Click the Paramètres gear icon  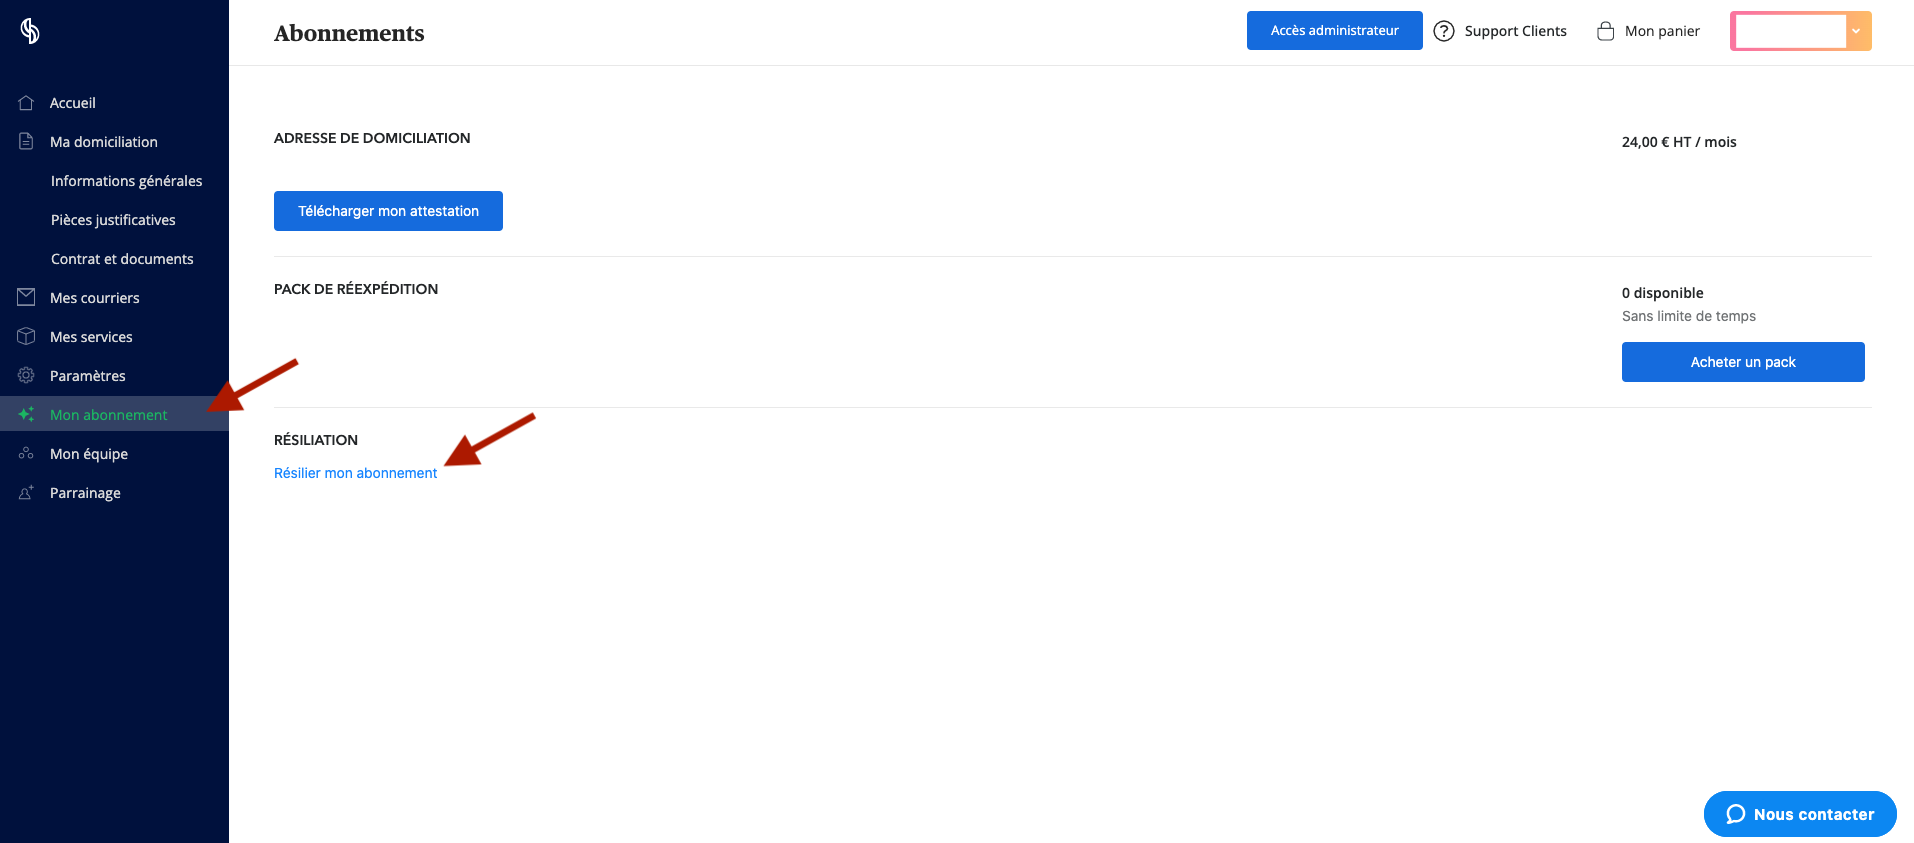tap(26, 375)
